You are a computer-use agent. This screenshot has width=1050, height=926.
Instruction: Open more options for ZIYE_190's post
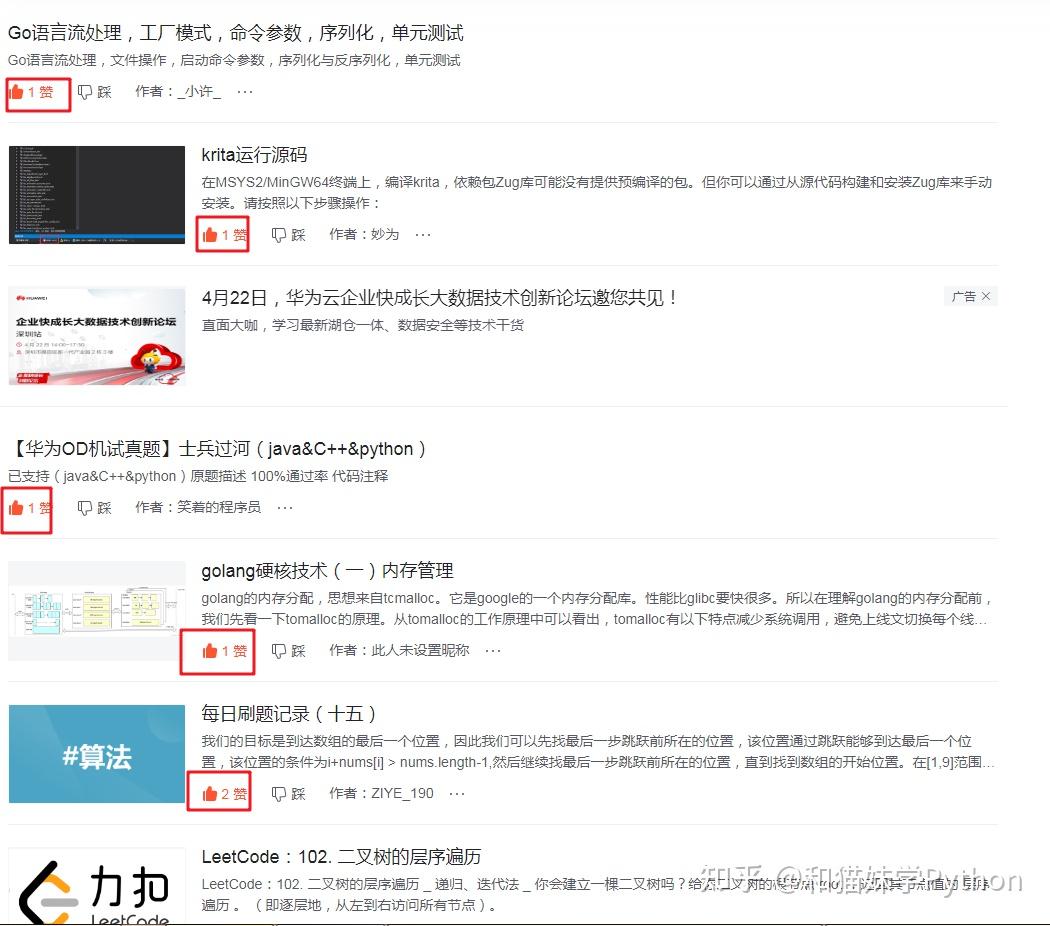coord(456,793)
